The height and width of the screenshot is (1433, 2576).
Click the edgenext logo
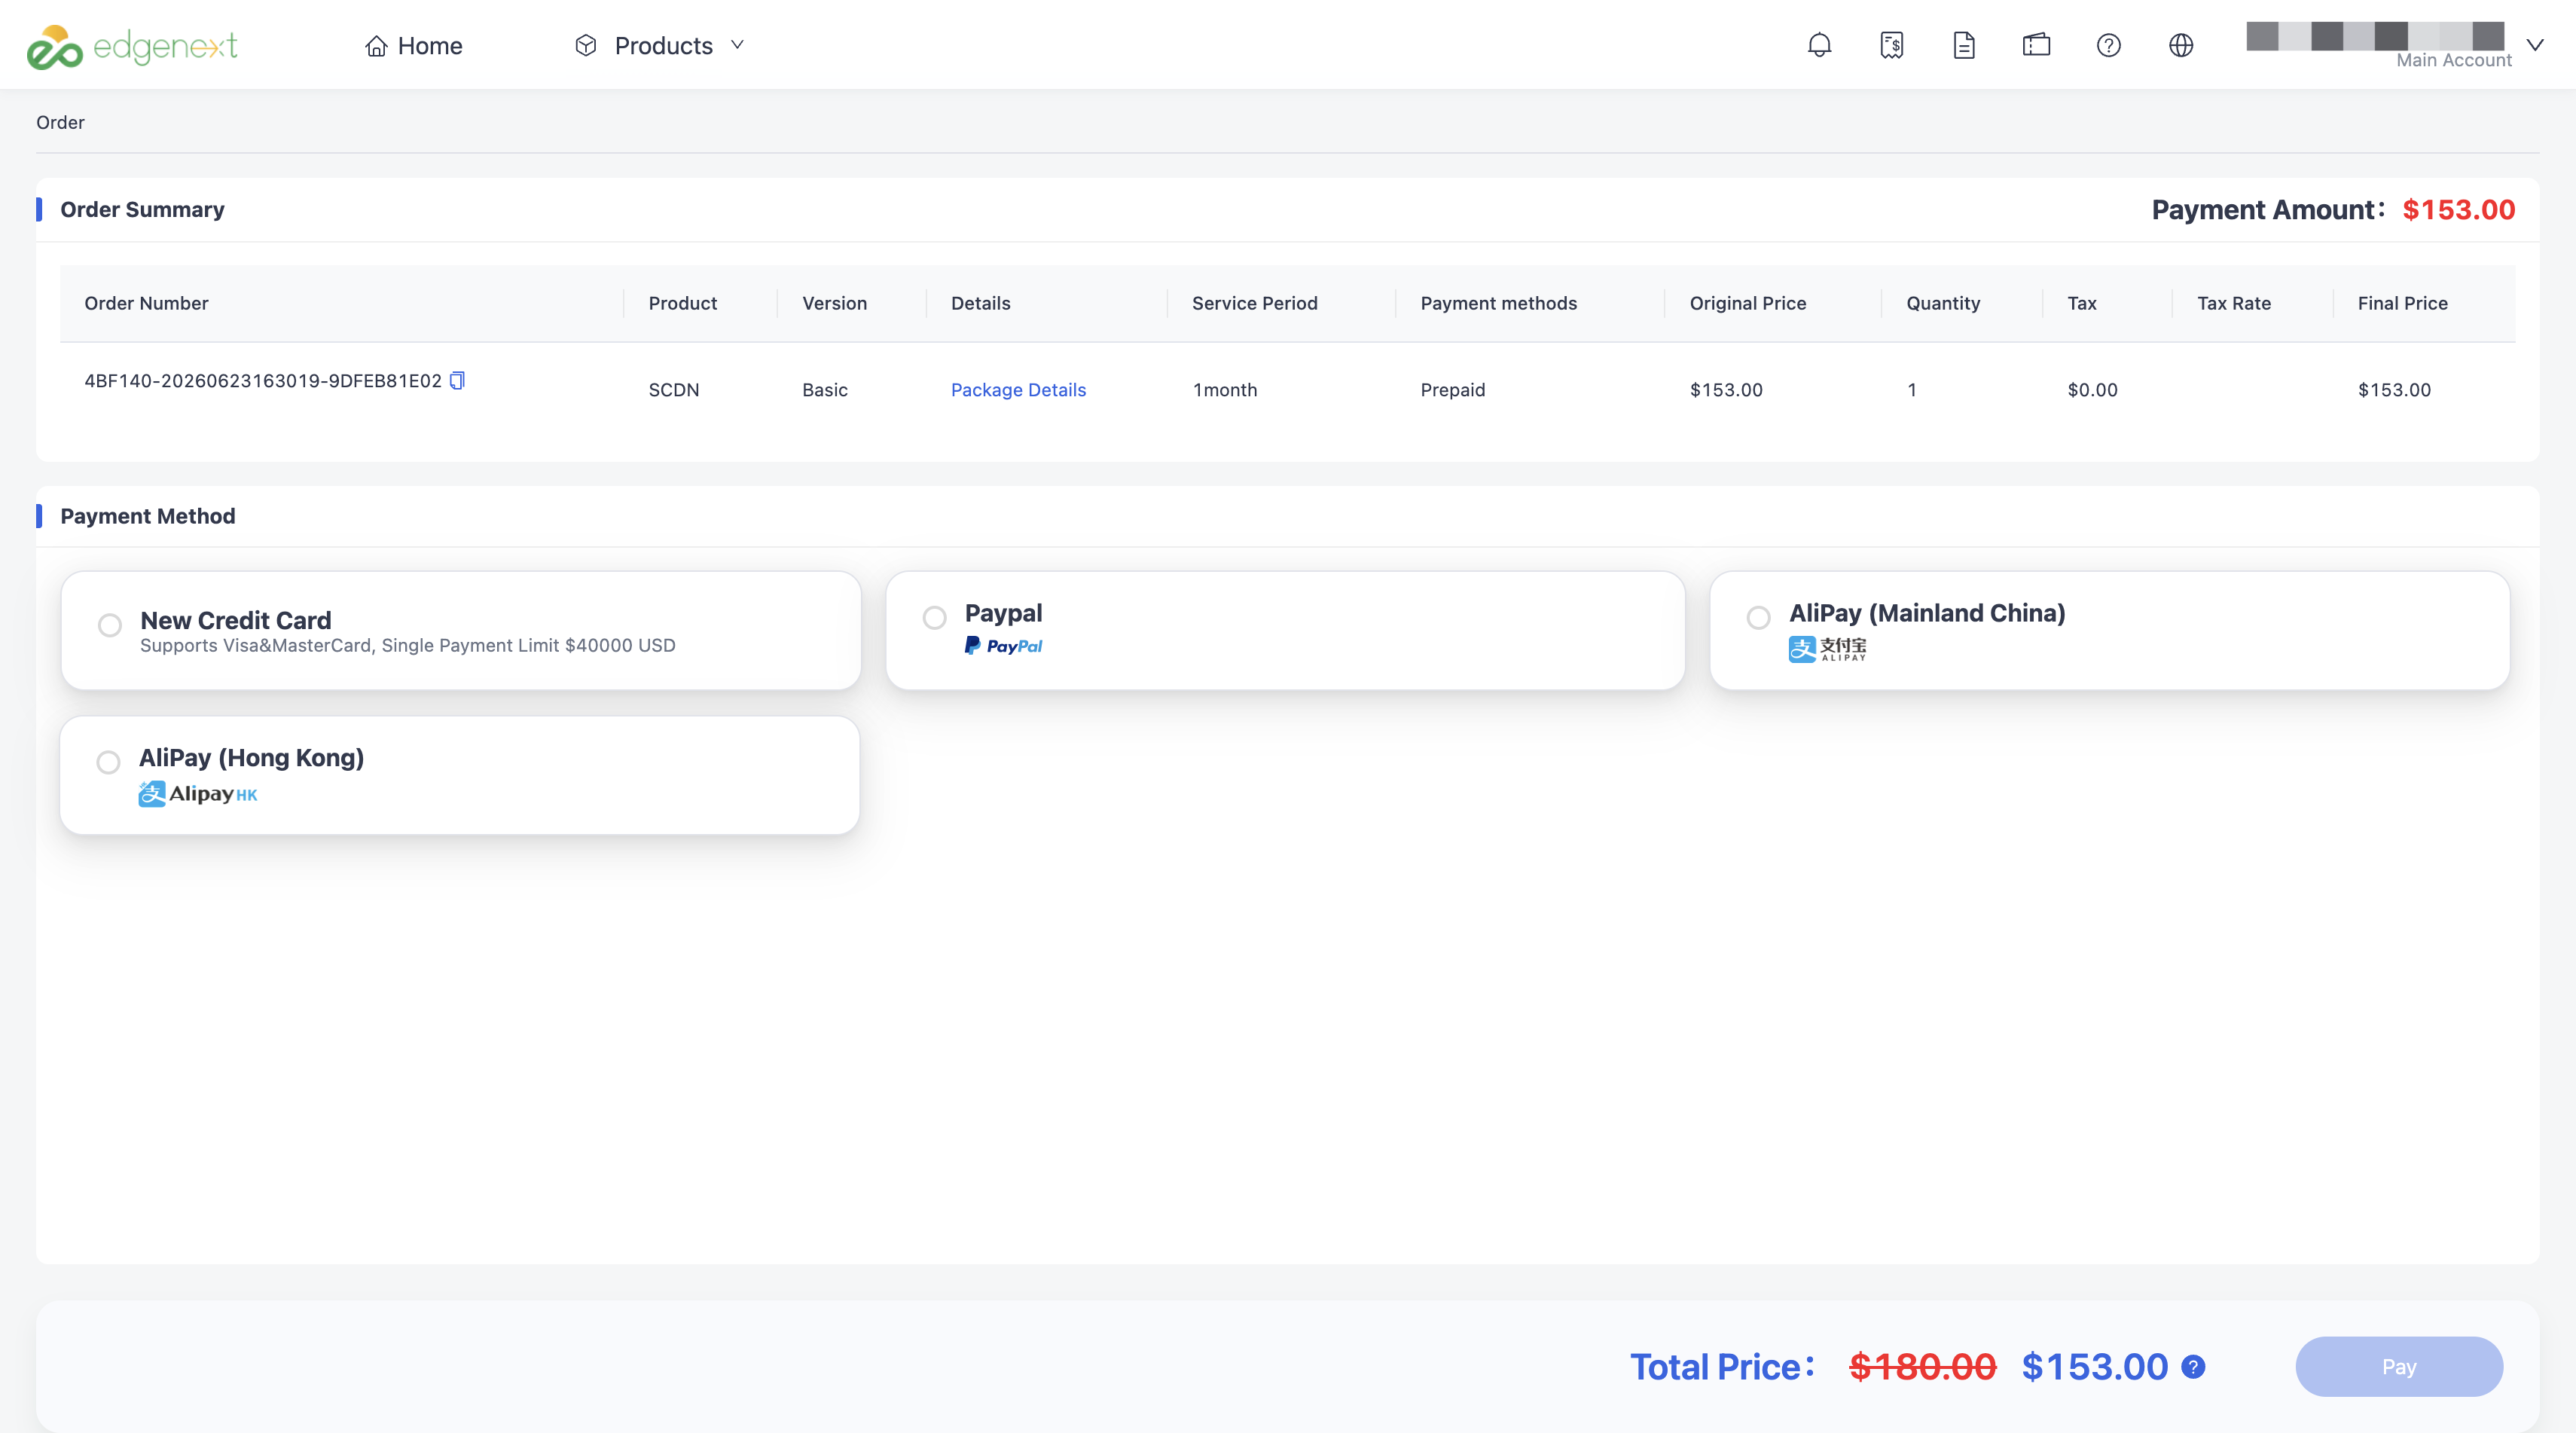coord(132,46)
